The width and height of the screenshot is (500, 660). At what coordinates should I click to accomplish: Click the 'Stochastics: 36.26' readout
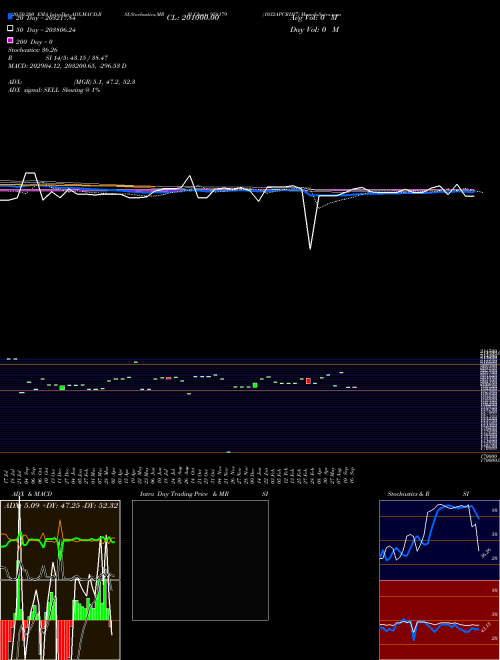tap(32, 50)
